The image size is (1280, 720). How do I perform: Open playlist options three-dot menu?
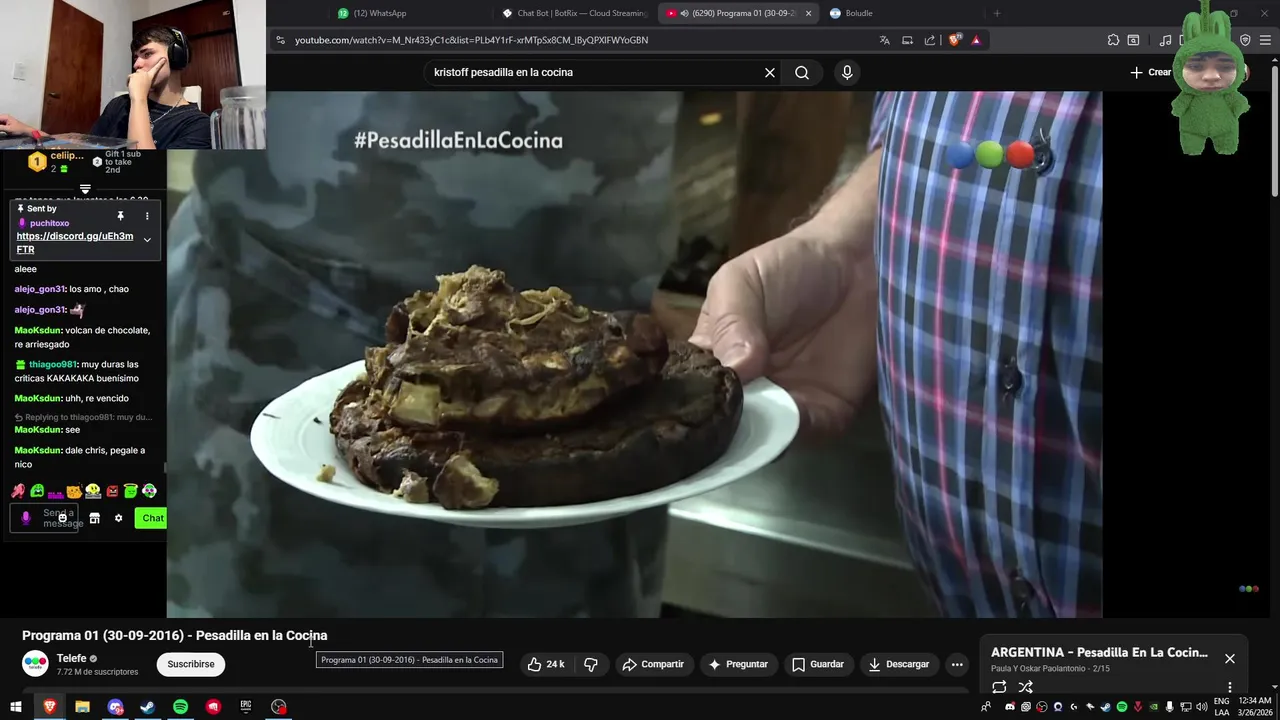pyautogui.click(x=1230, y=687)
